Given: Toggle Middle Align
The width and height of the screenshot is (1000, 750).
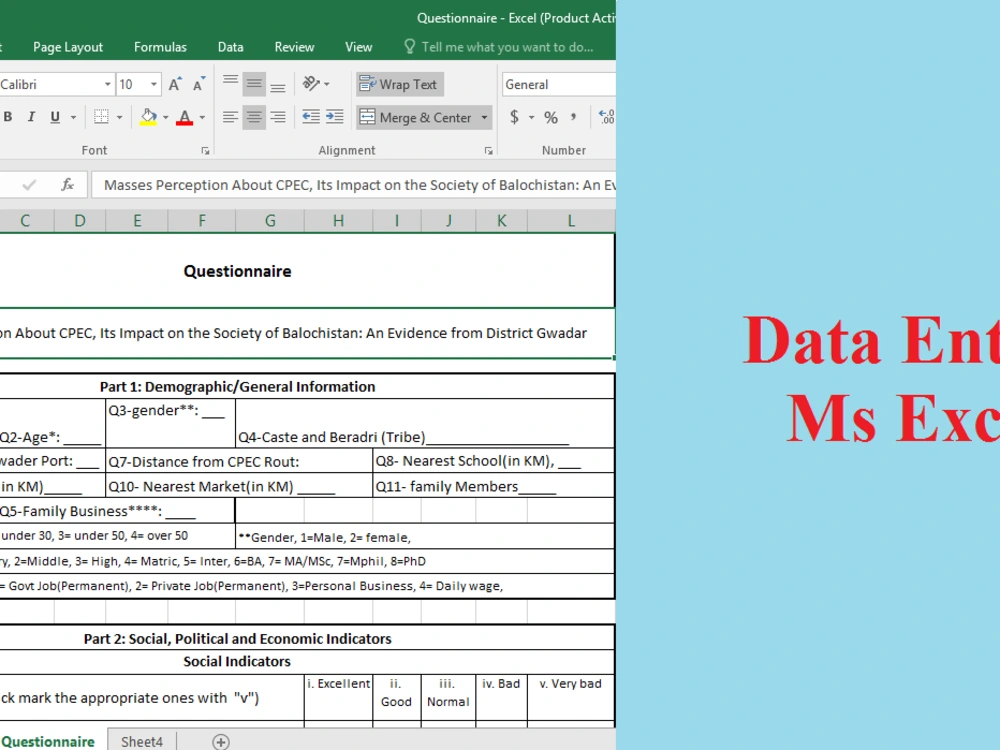Looking at the screenshot, I should (254, 84).
